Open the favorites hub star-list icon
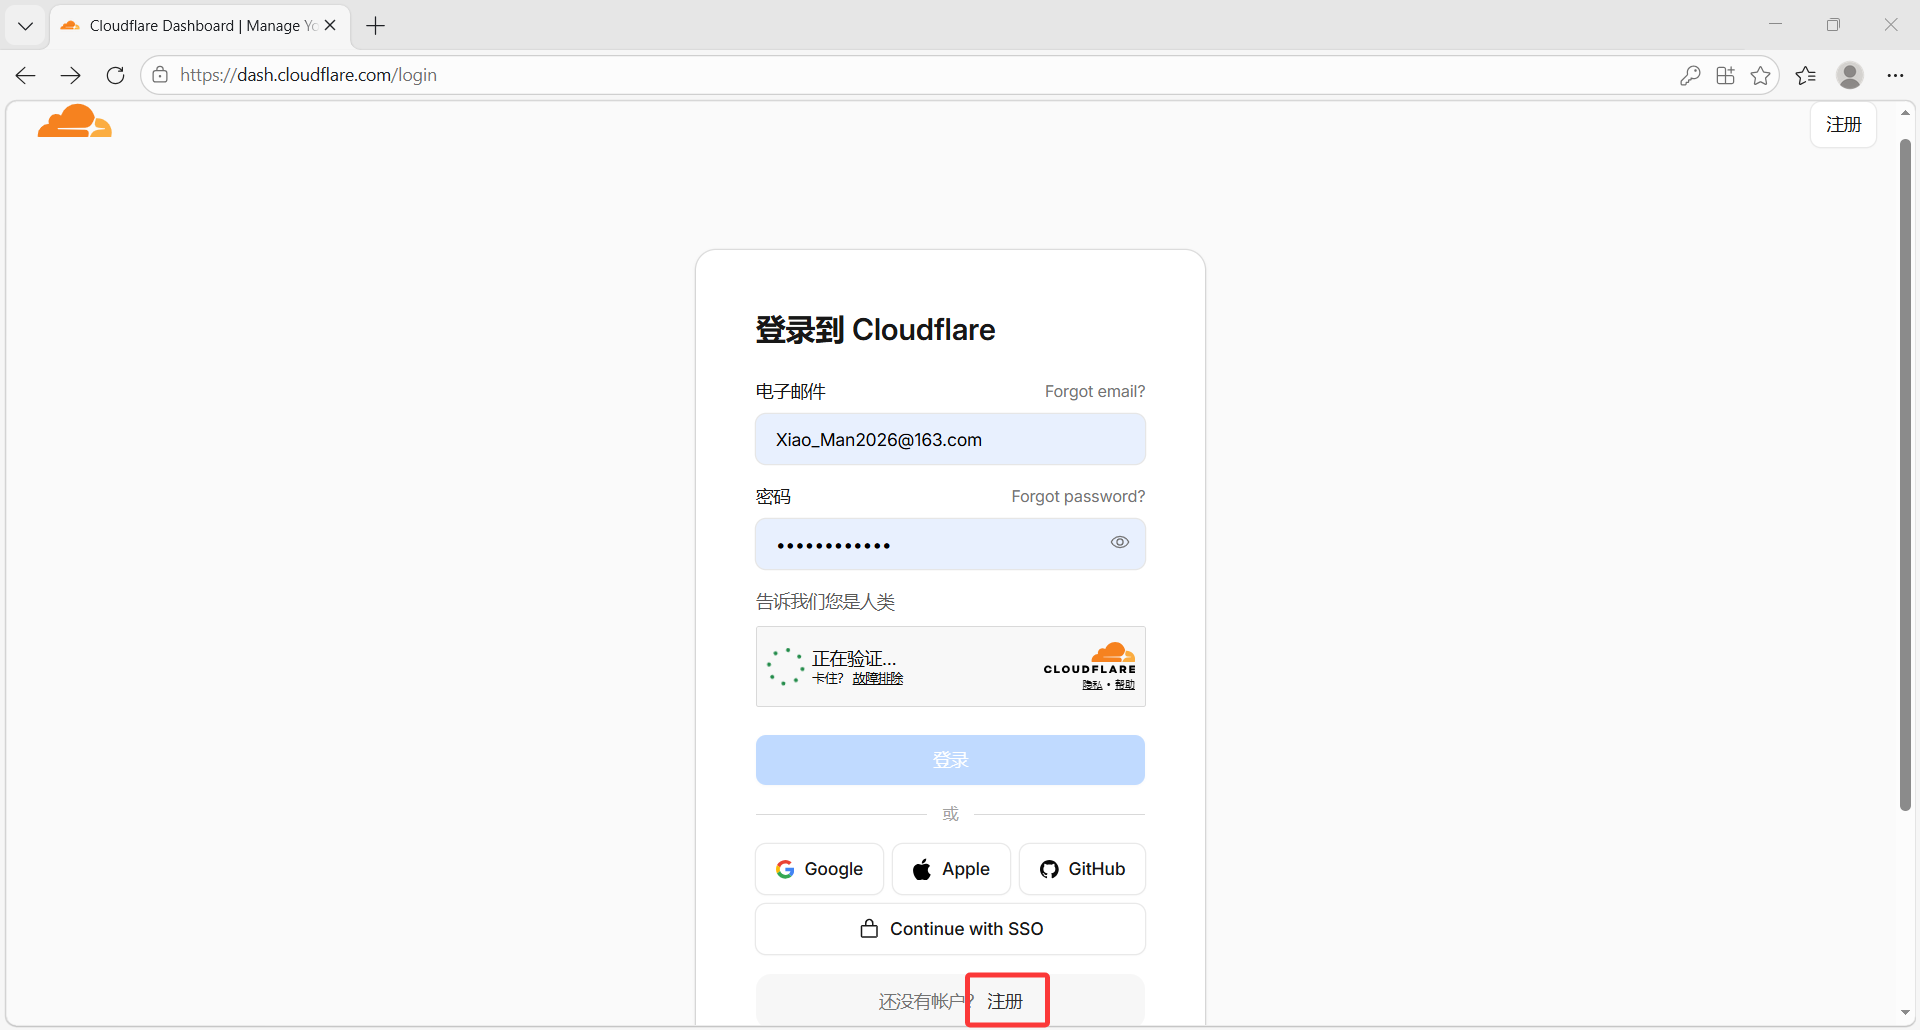The height and width of the screenshot is (1030, 1920). 1807,75
